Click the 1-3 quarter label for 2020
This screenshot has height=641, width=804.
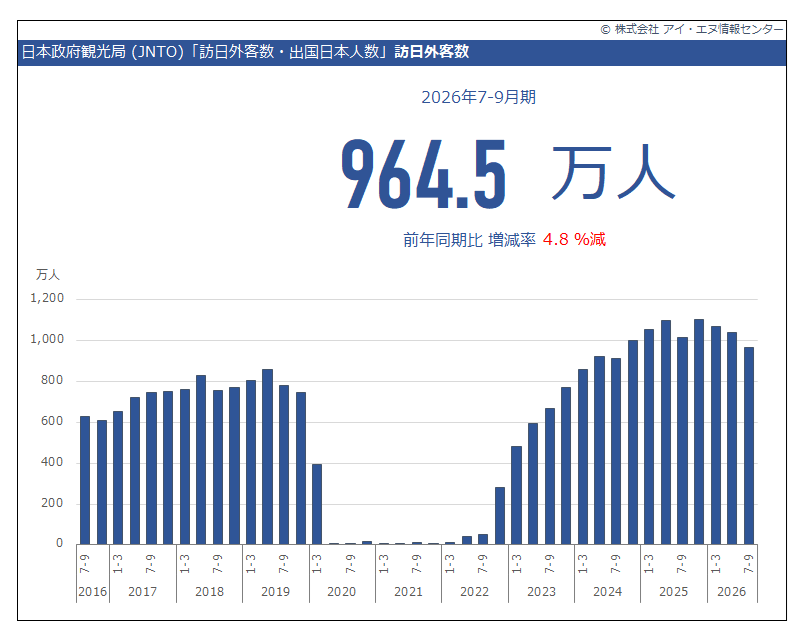[317, 564]
